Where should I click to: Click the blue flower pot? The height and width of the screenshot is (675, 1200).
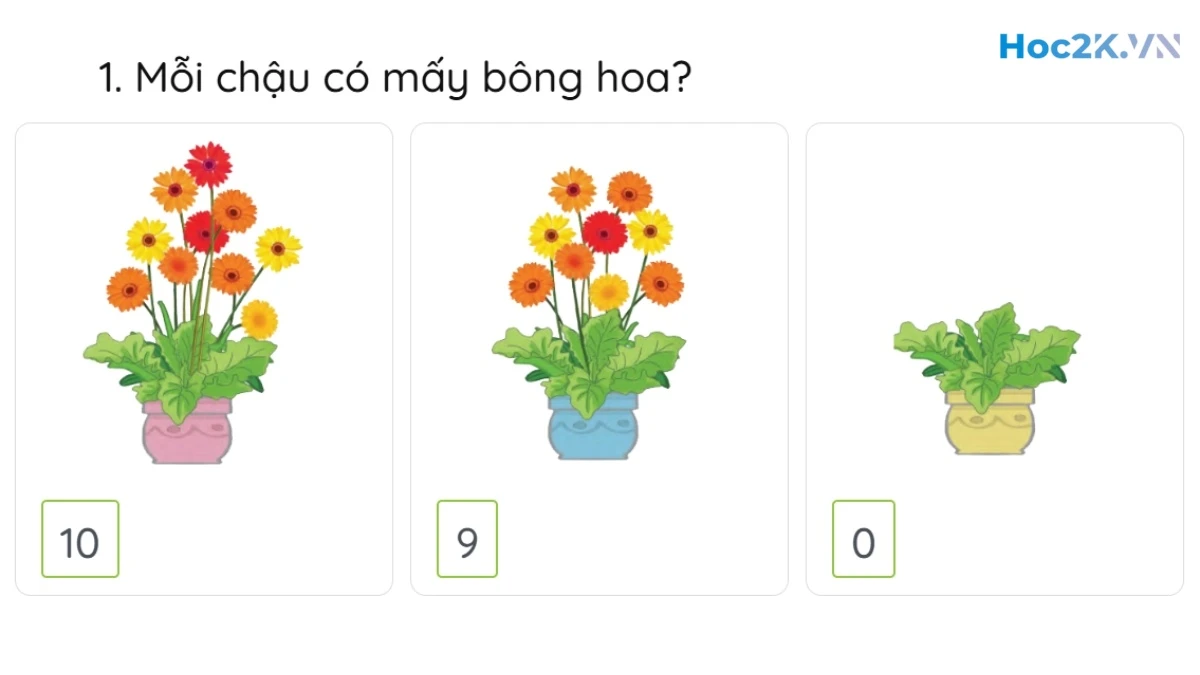click(x=593, y=427)
